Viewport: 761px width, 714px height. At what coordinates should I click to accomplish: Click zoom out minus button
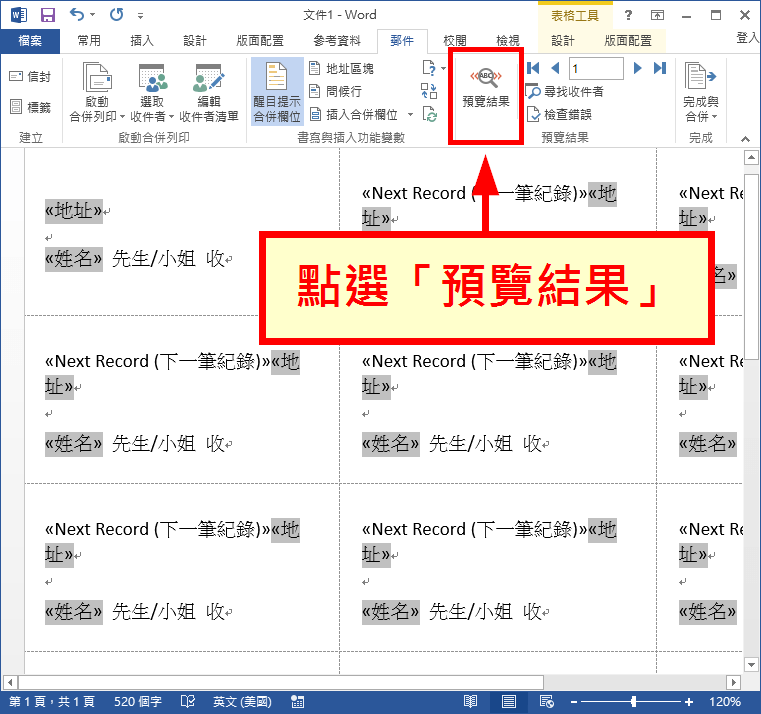pyautogui.click(x=574, y=702)
